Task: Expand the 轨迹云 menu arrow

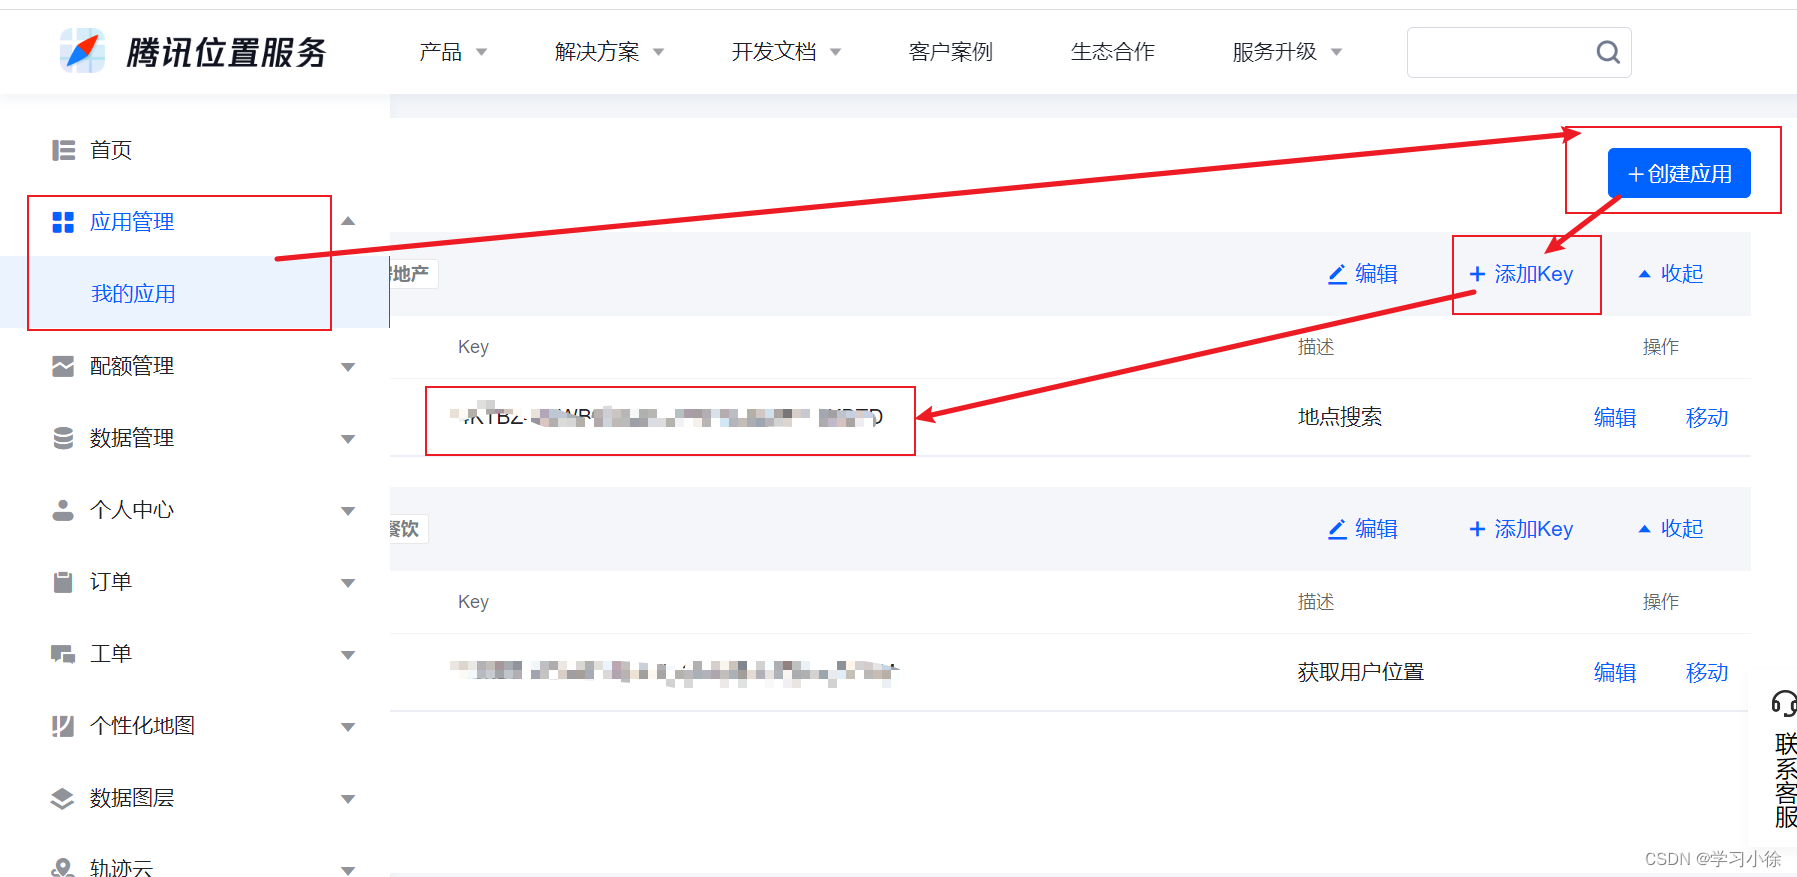Action: point(348,870)
